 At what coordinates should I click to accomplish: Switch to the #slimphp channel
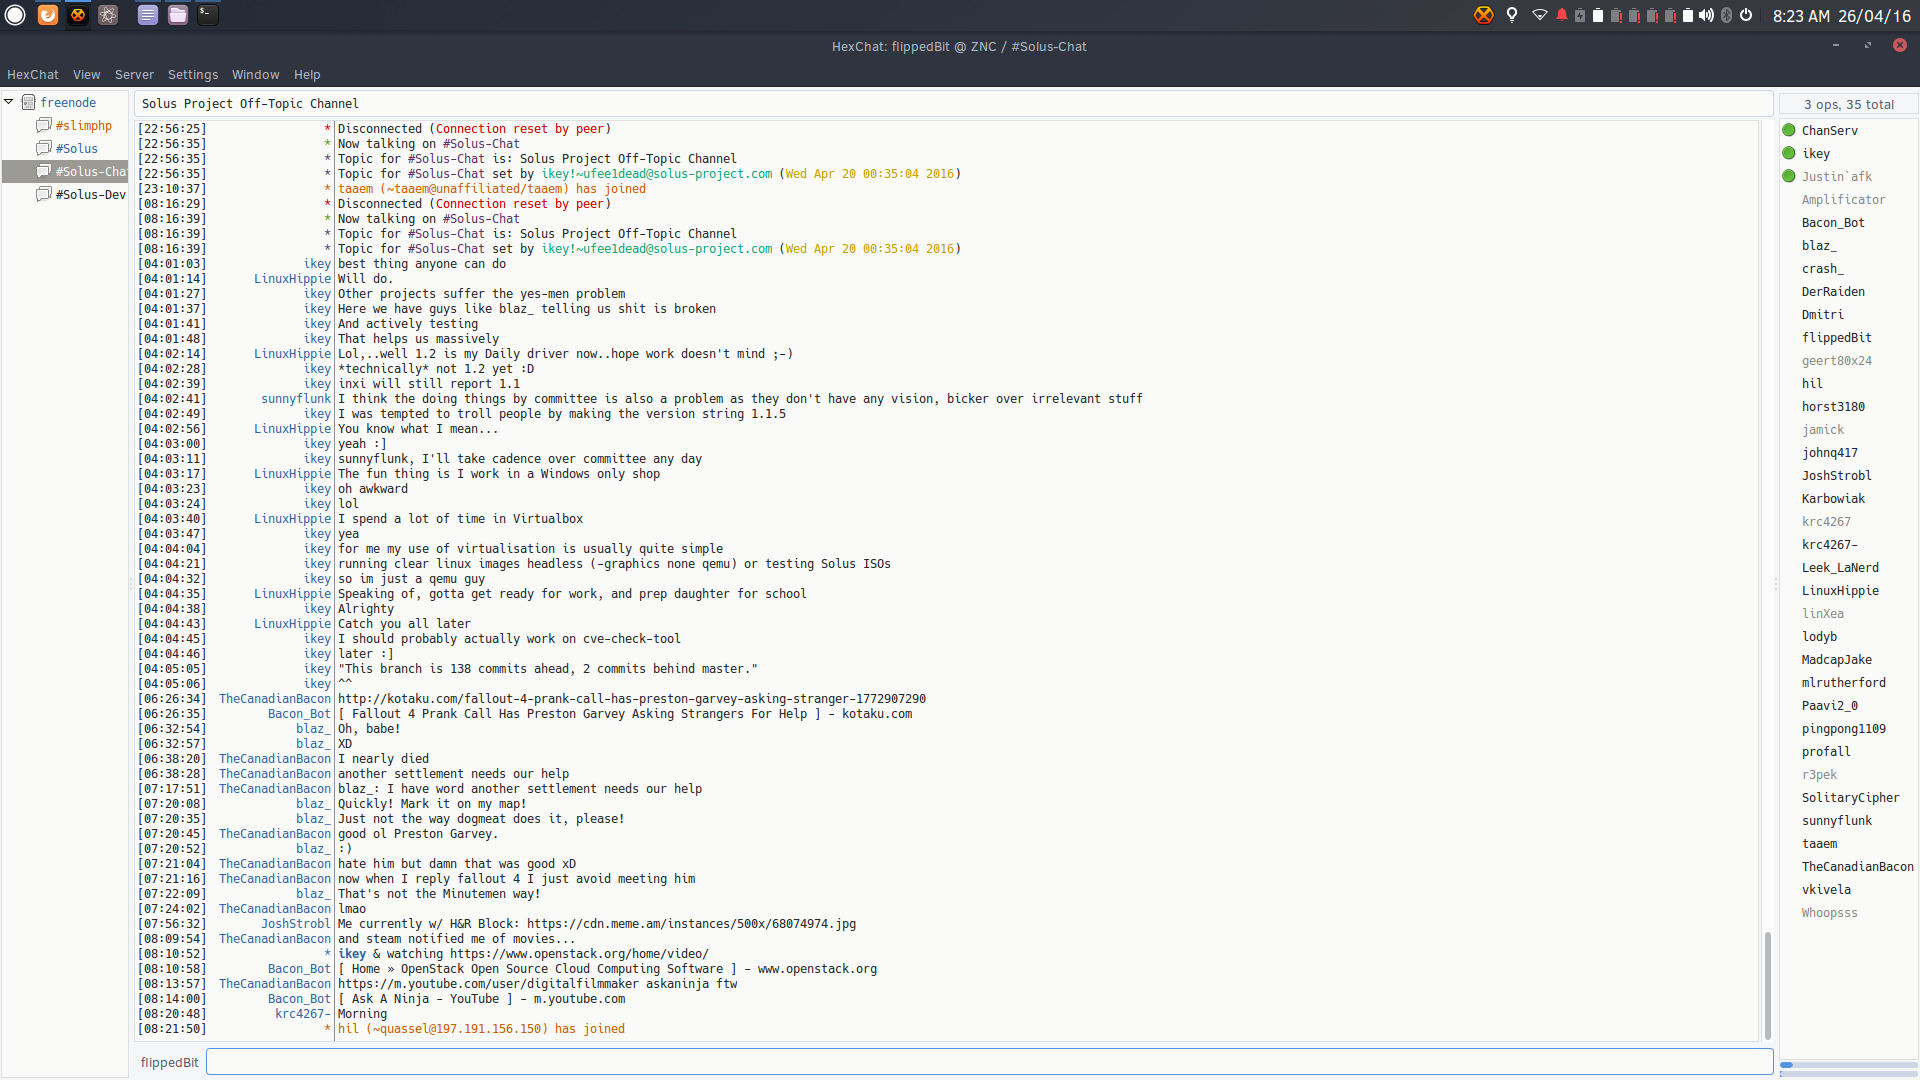(x=84, y=125)
